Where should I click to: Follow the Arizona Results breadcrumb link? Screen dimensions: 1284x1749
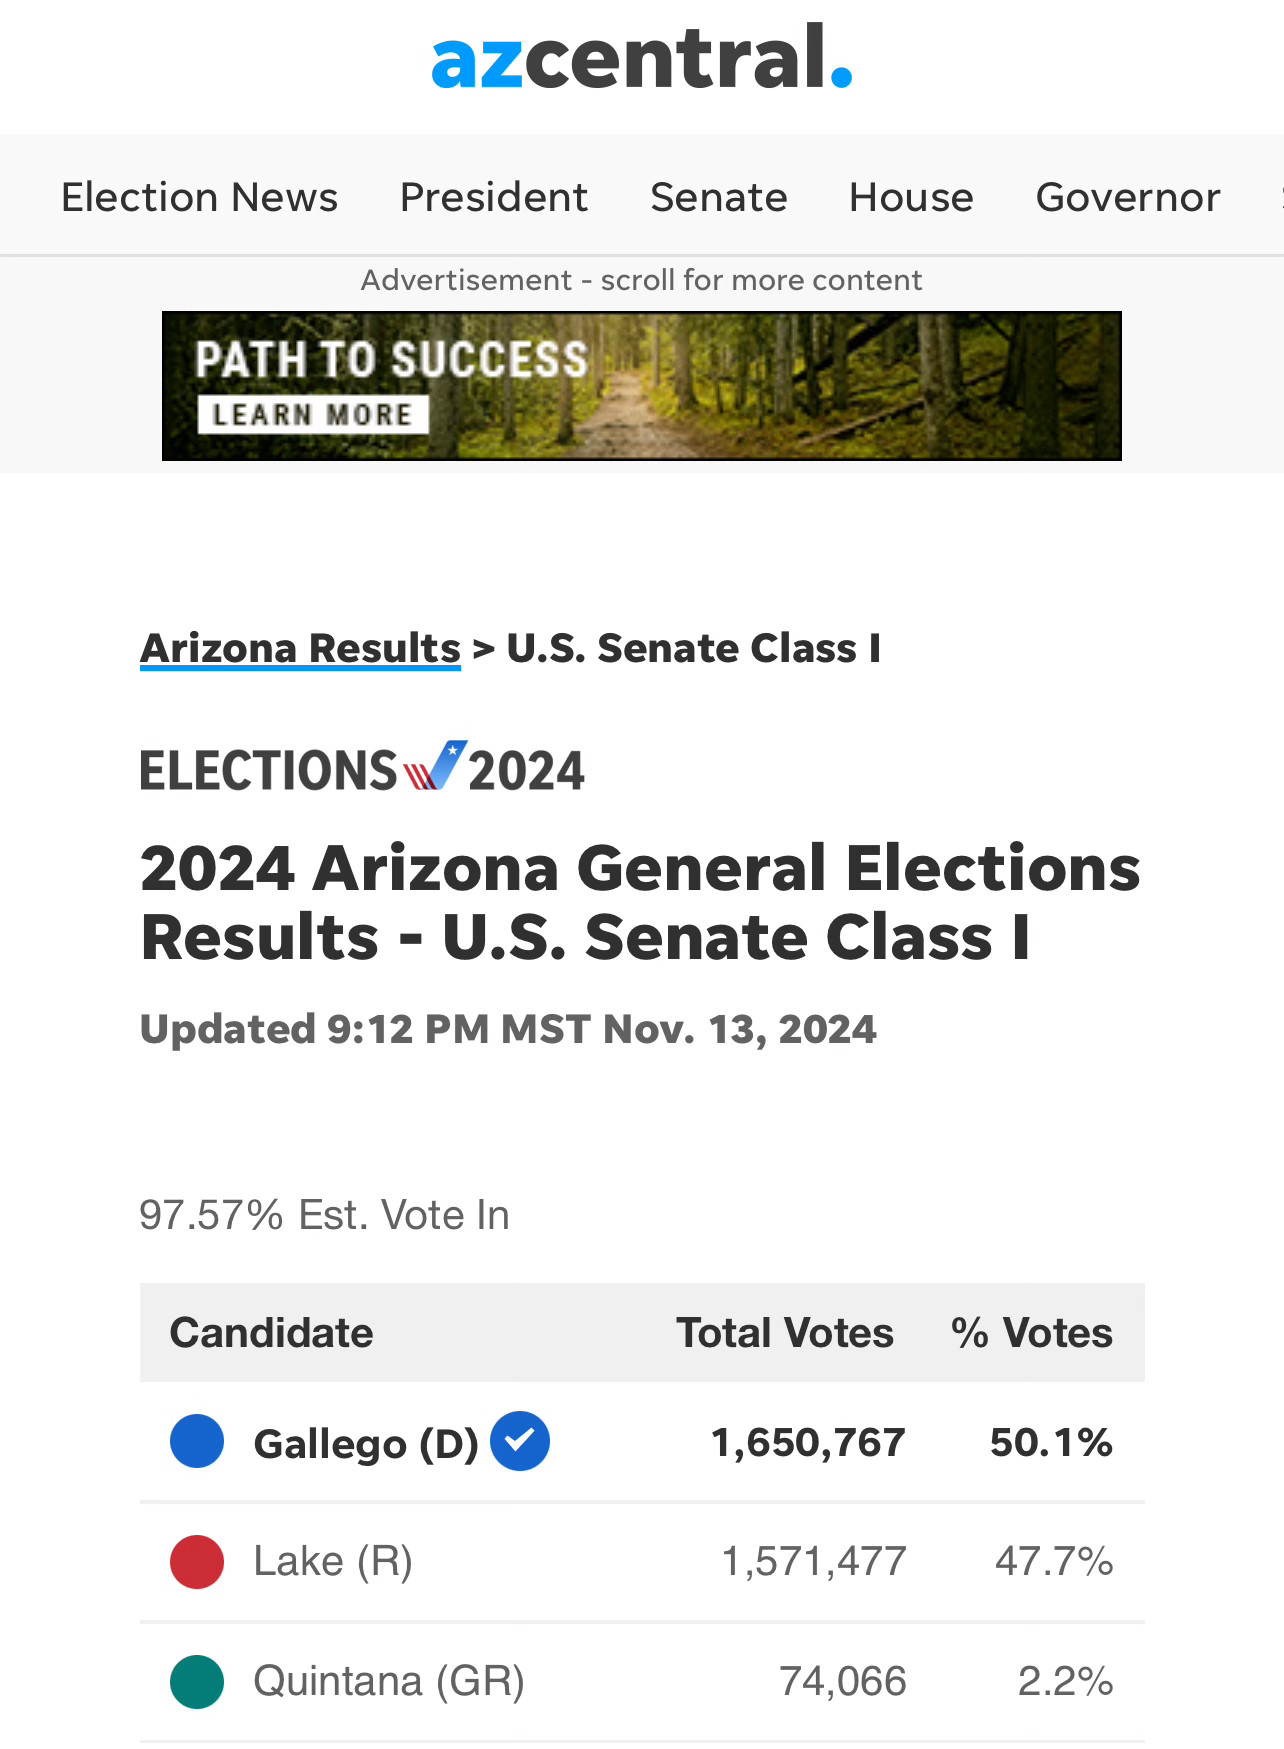[x=300, y=648]
